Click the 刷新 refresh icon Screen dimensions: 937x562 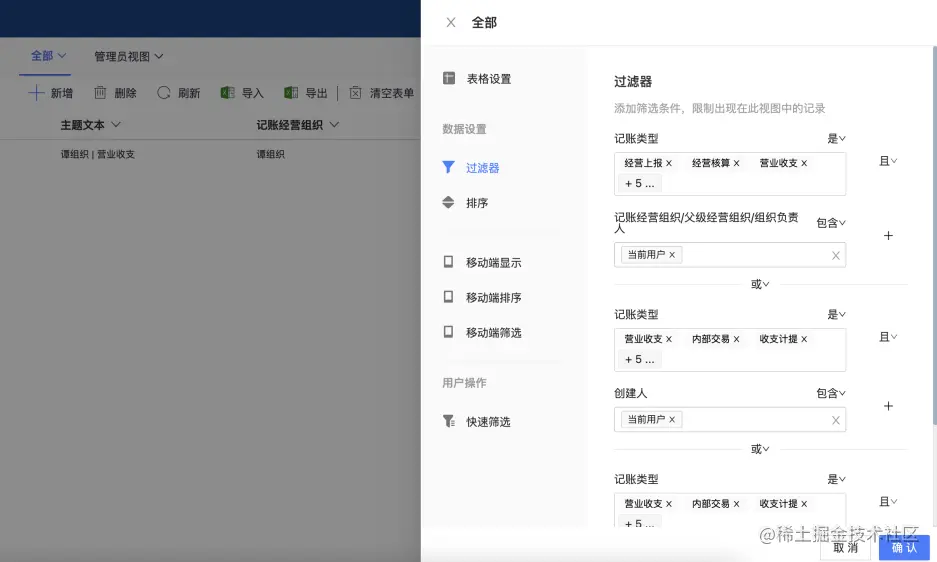click(164, 93)
